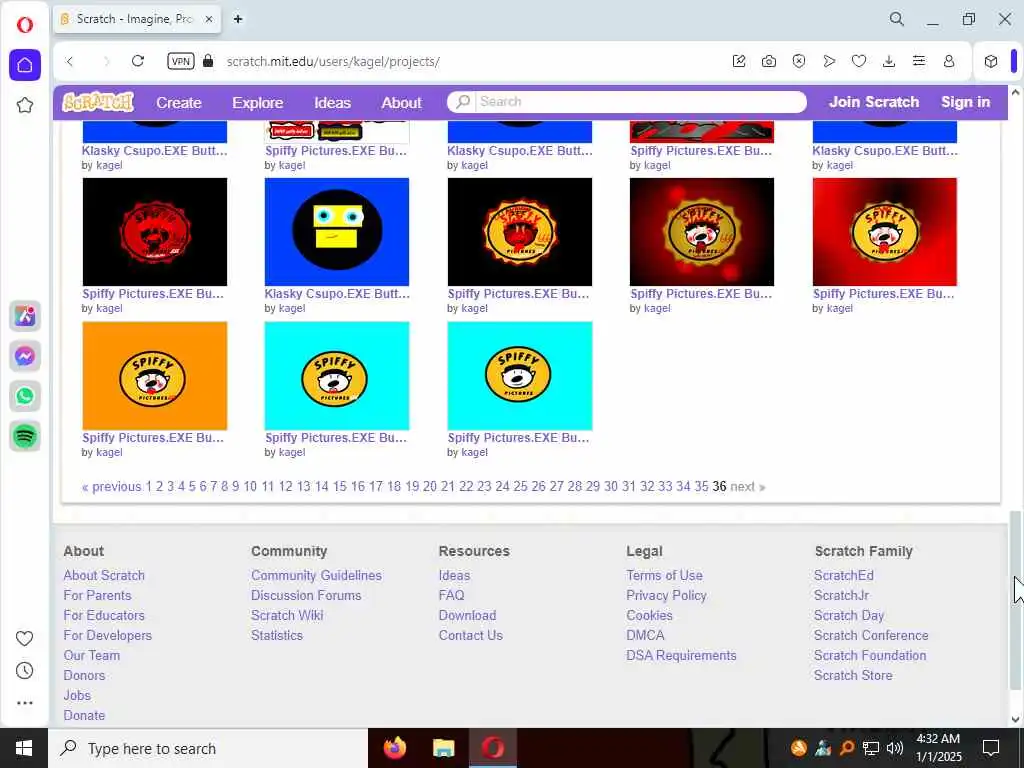The width and height of the screenshot is (1024, 768).
Task: Click Join Scratch
Action: (874, 102)
